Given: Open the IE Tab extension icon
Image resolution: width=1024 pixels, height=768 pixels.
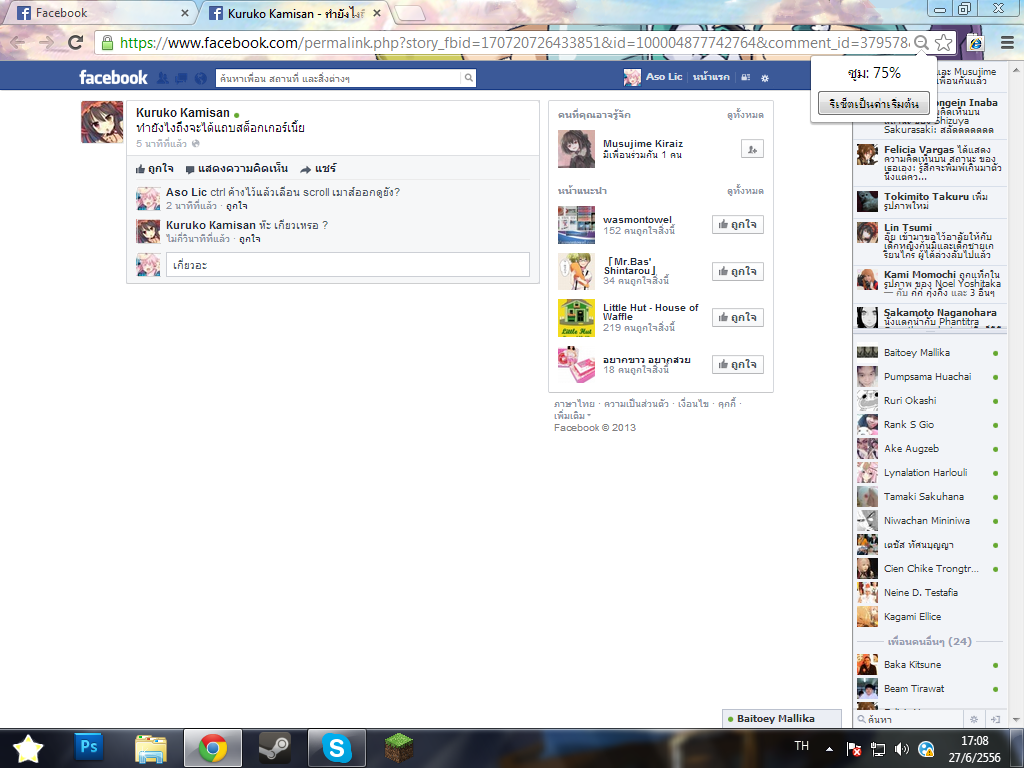Looking at the screenshot, I should (x=975, y=42).
